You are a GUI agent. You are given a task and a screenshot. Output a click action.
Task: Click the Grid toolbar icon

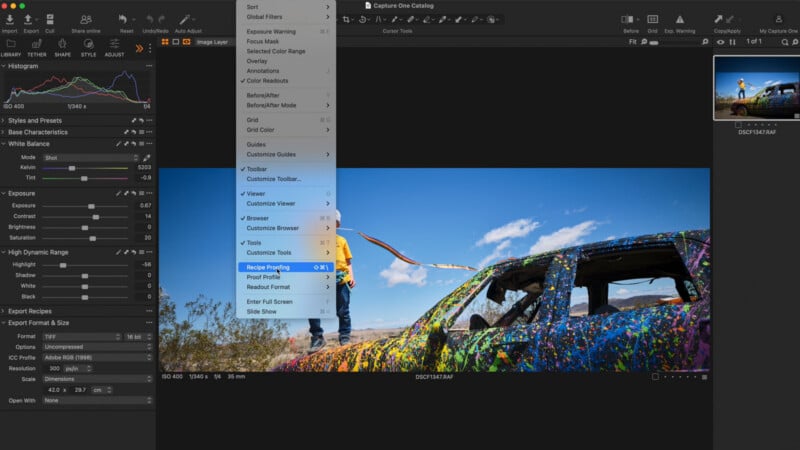(652, 19)
